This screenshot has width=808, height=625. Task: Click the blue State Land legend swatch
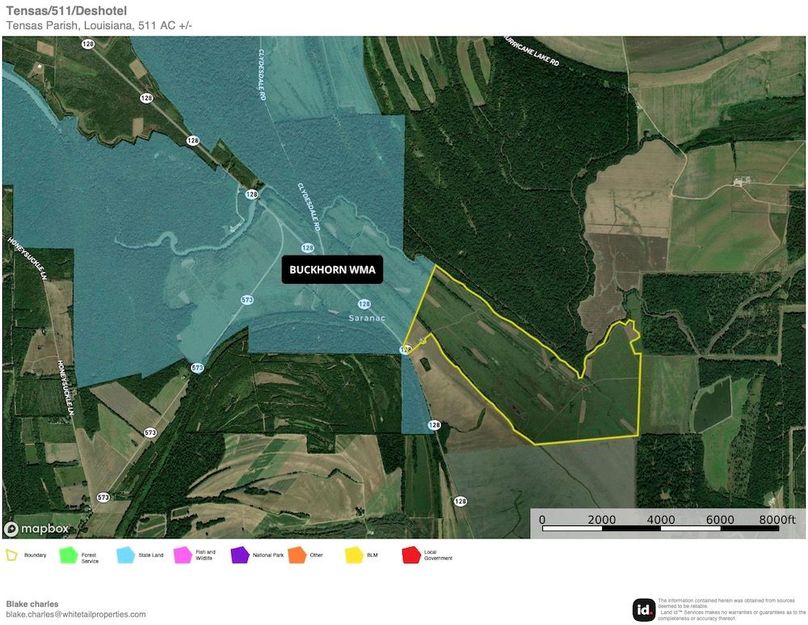tap(126, 554)
